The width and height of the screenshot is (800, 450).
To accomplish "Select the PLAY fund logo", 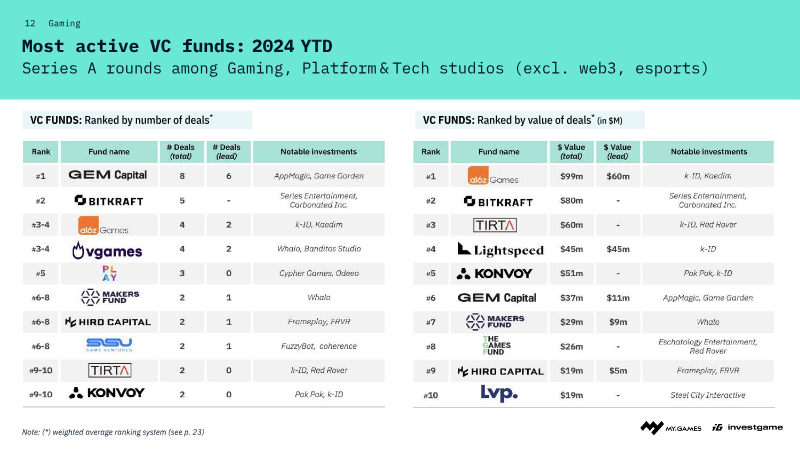I will point(109,273).
